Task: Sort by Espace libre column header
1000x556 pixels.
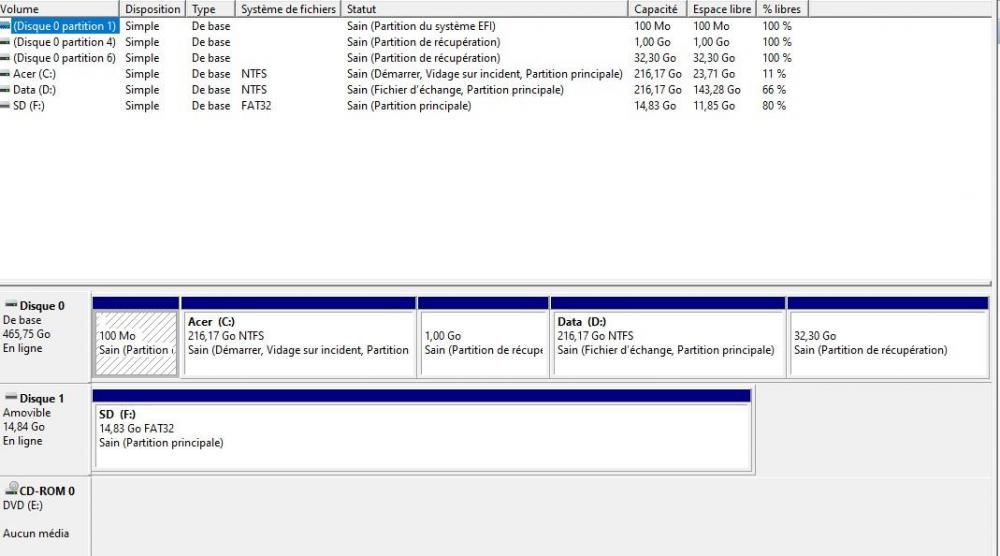Action: (x=722, y=9)
